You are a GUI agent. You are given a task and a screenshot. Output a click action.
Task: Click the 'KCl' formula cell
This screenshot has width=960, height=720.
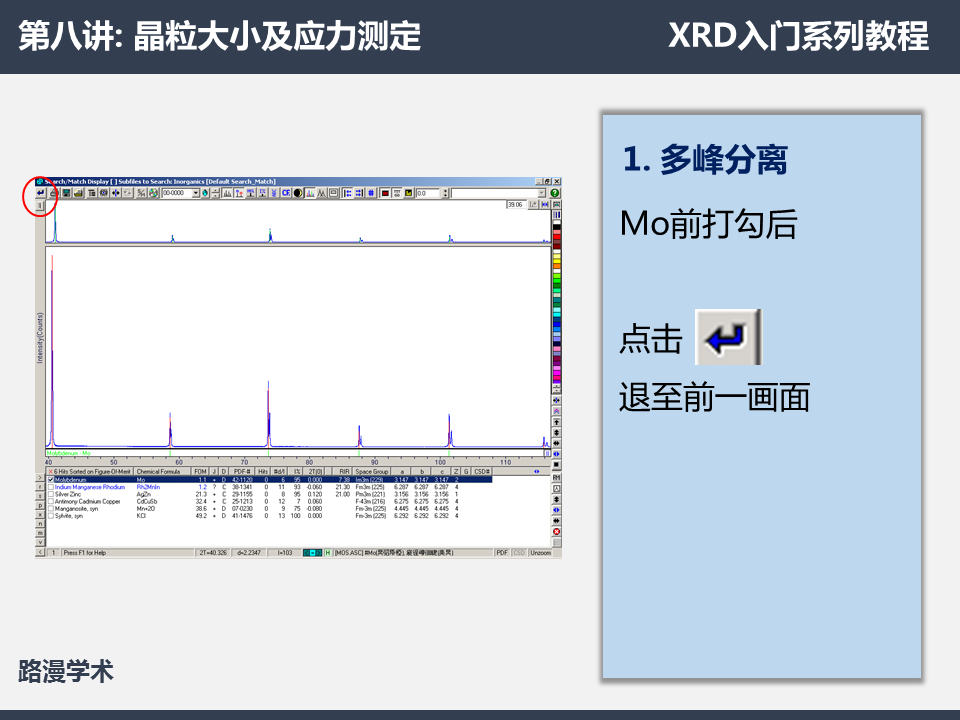pos(141,516)
